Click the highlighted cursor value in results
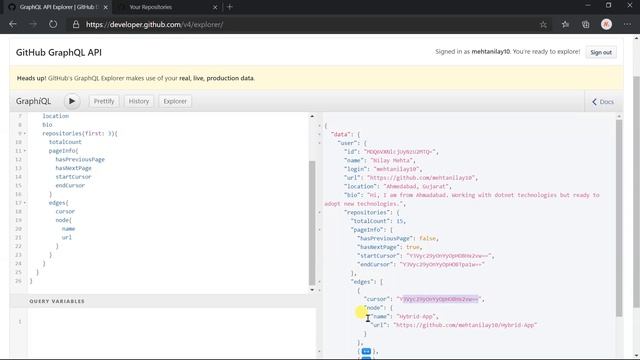The image size is (640, 360). 440,299
